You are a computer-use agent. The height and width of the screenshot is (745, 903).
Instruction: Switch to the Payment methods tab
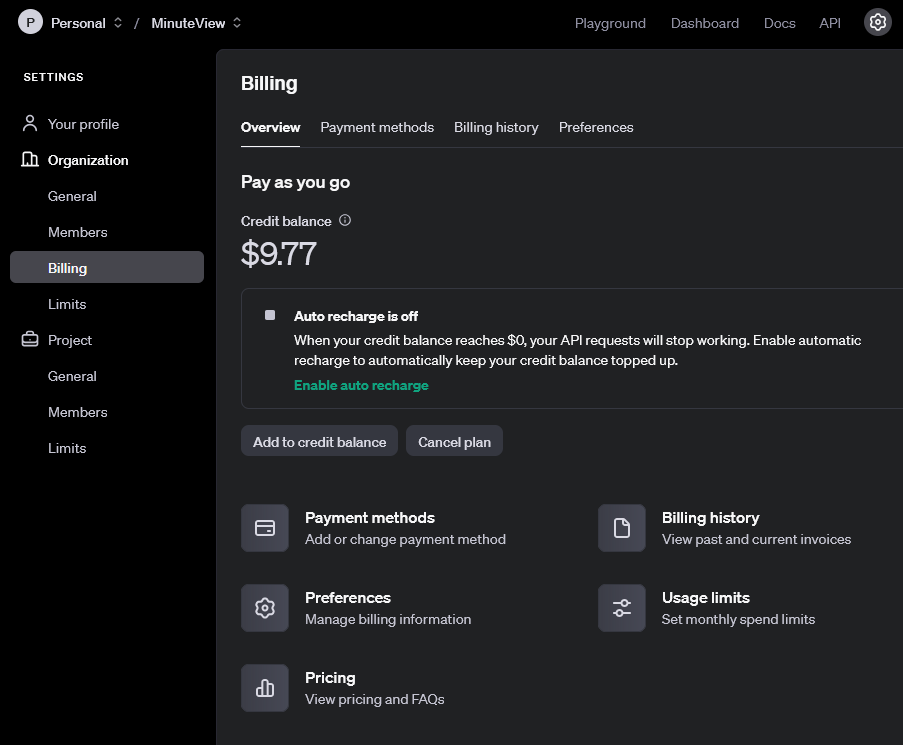(x=377, y=127)
